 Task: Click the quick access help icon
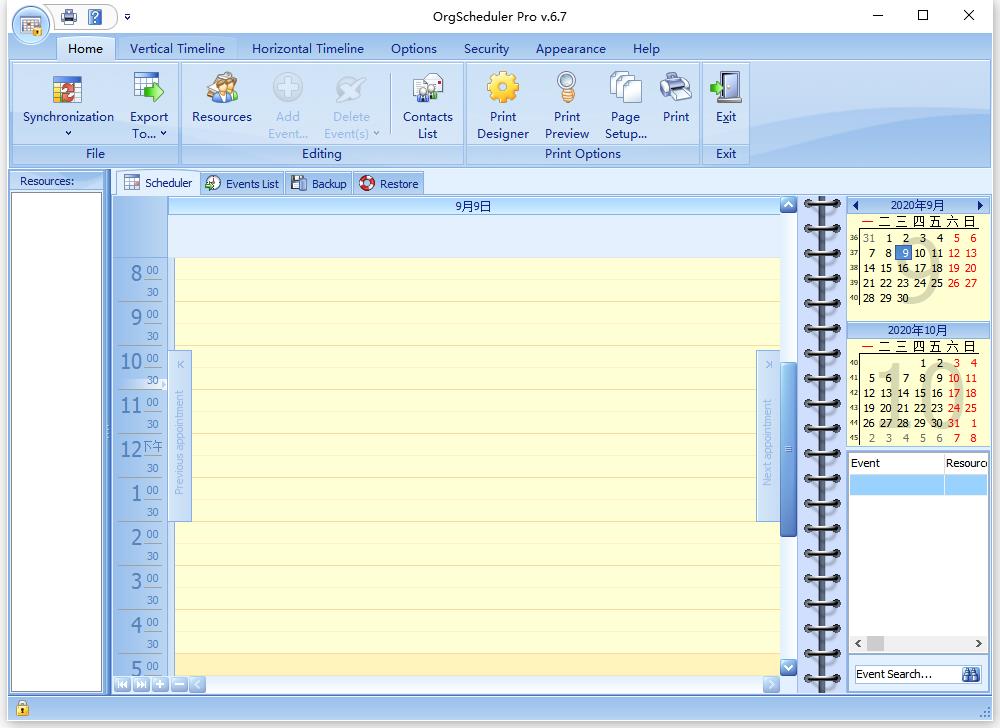click(95, 17)
